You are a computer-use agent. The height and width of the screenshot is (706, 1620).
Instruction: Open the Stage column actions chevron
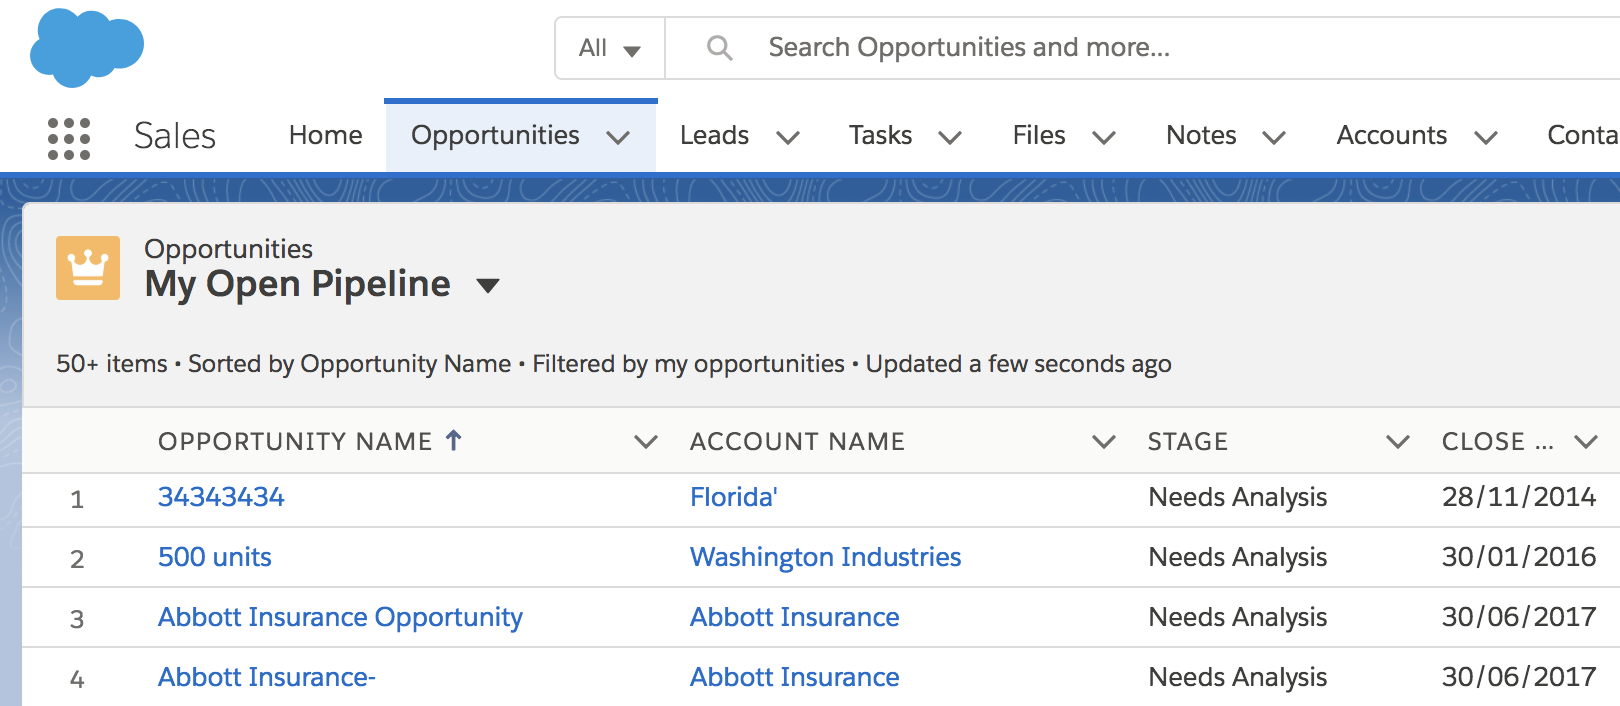click(x=1397, y=441)
